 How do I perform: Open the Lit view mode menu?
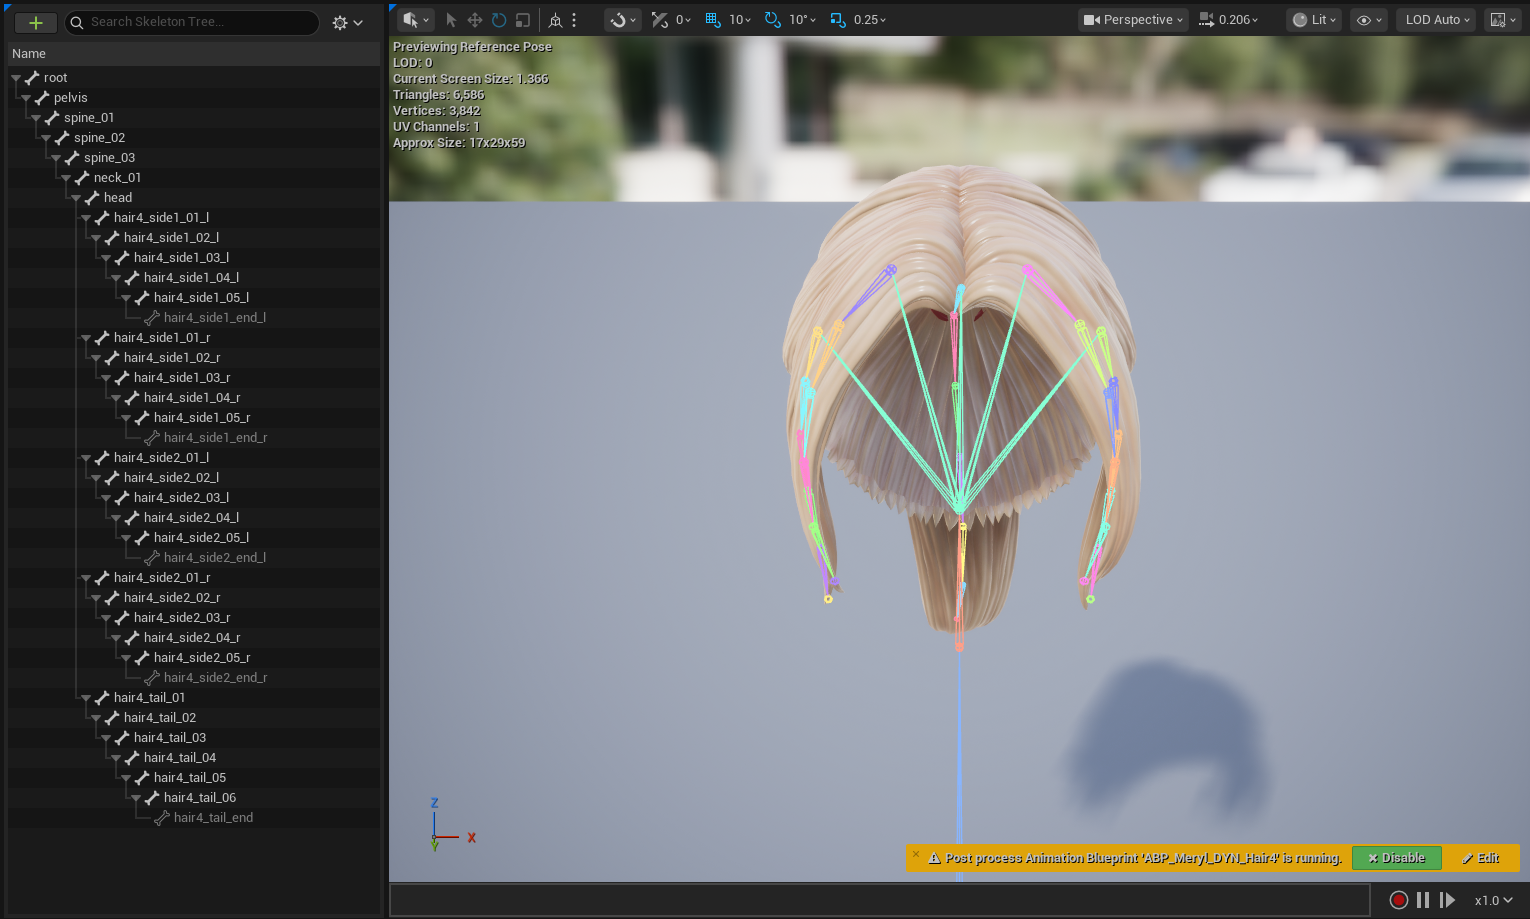1313,20
